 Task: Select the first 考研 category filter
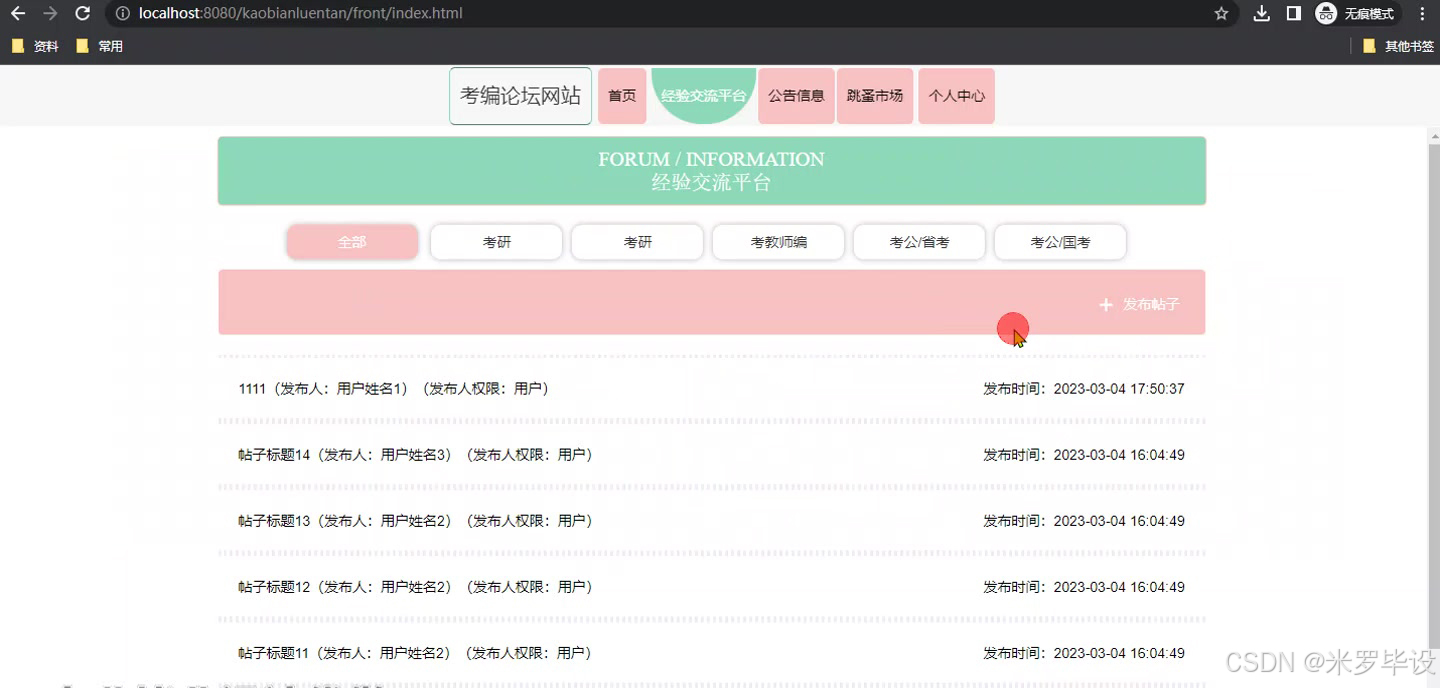[496, 242]
